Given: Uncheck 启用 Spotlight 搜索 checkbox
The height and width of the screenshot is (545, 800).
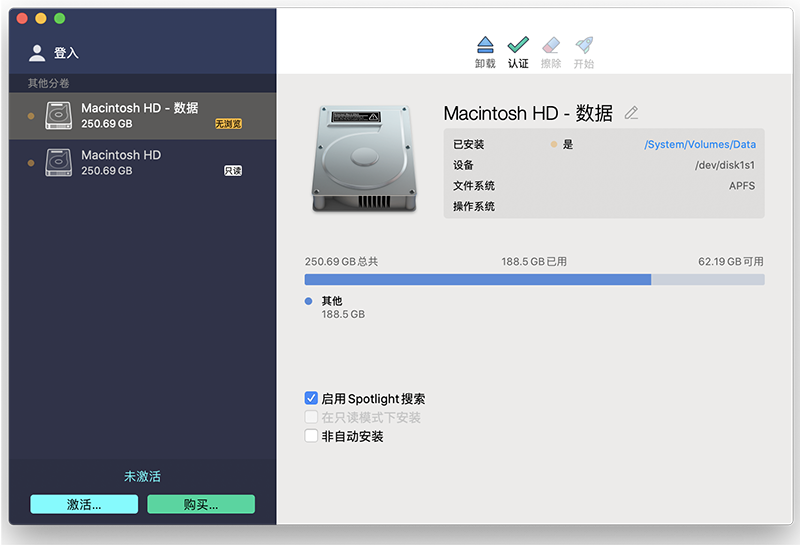Looking at the screenshot, I should tap(311, 398).
